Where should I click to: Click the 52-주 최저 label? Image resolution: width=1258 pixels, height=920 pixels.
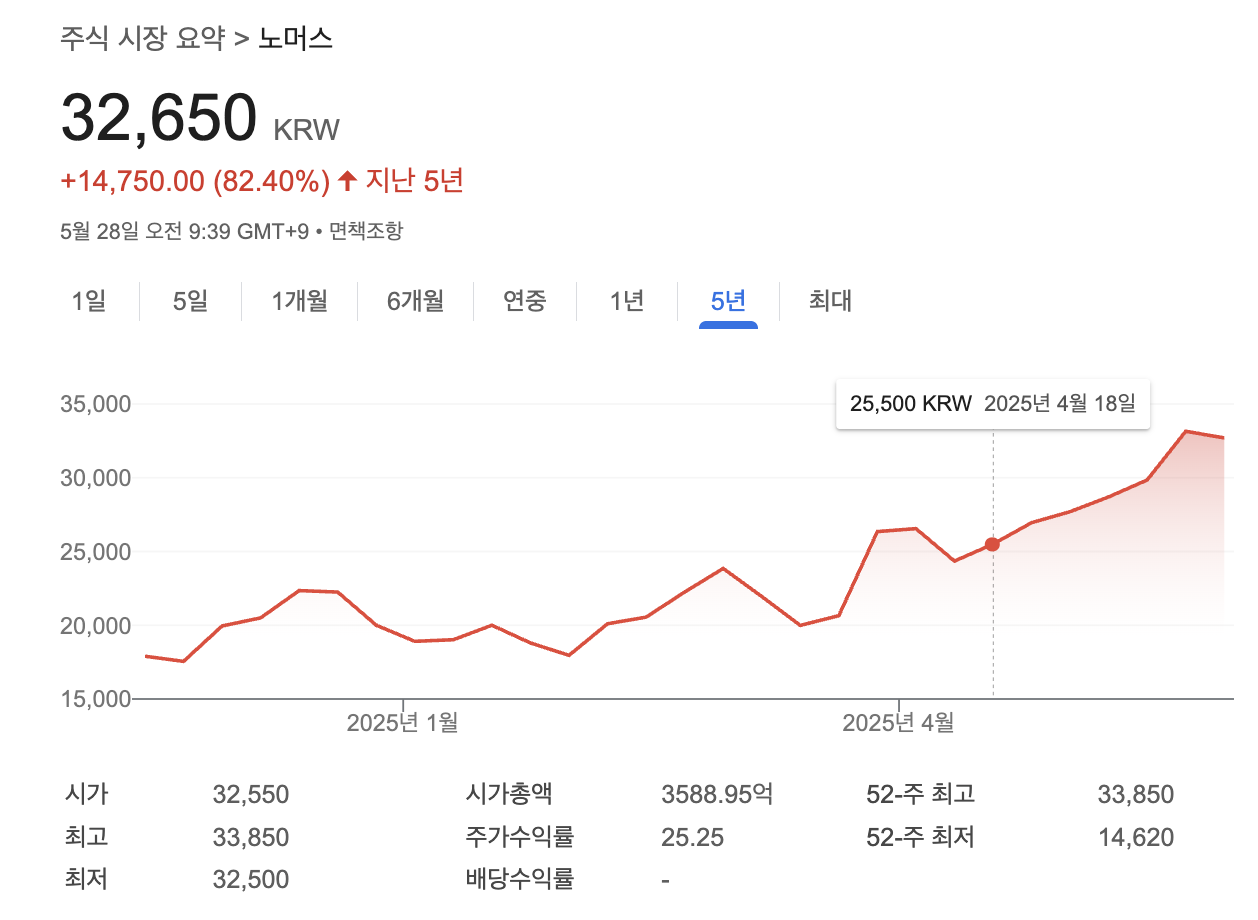click(x=920, y=837)
